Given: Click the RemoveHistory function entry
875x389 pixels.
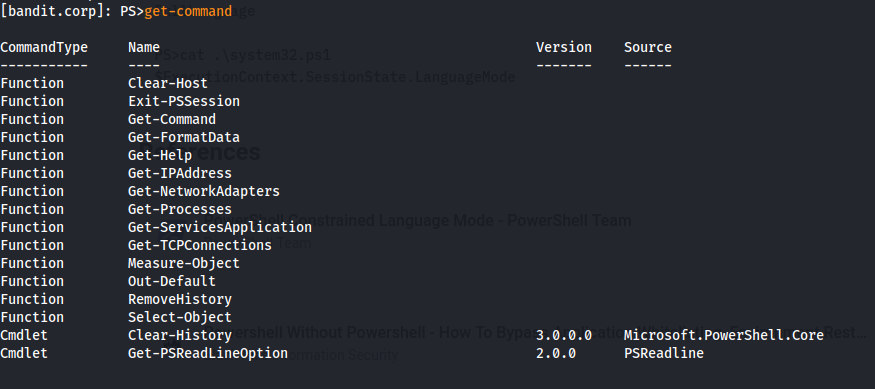Looking at the screenshot, I should [180, 299].
